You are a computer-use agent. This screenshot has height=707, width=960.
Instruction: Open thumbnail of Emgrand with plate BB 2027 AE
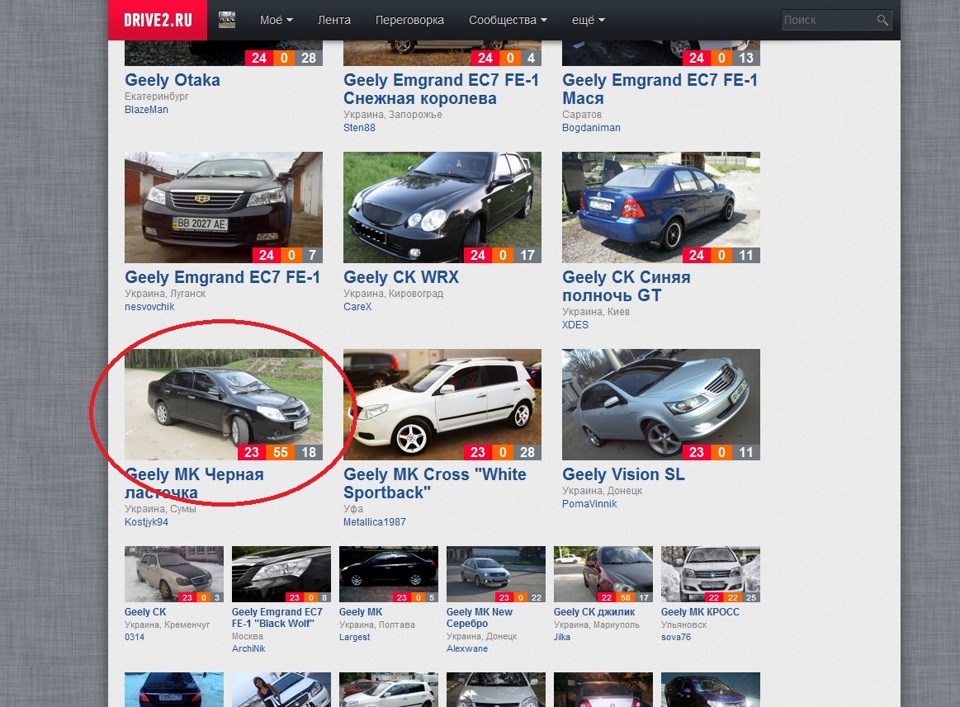tap(223, 208)
